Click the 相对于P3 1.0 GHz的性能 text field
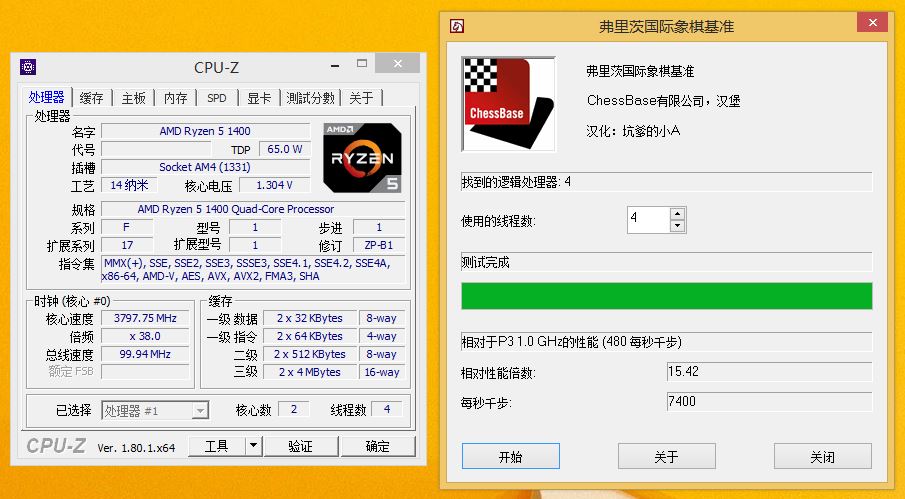The image size is (905, 499). 667,342
